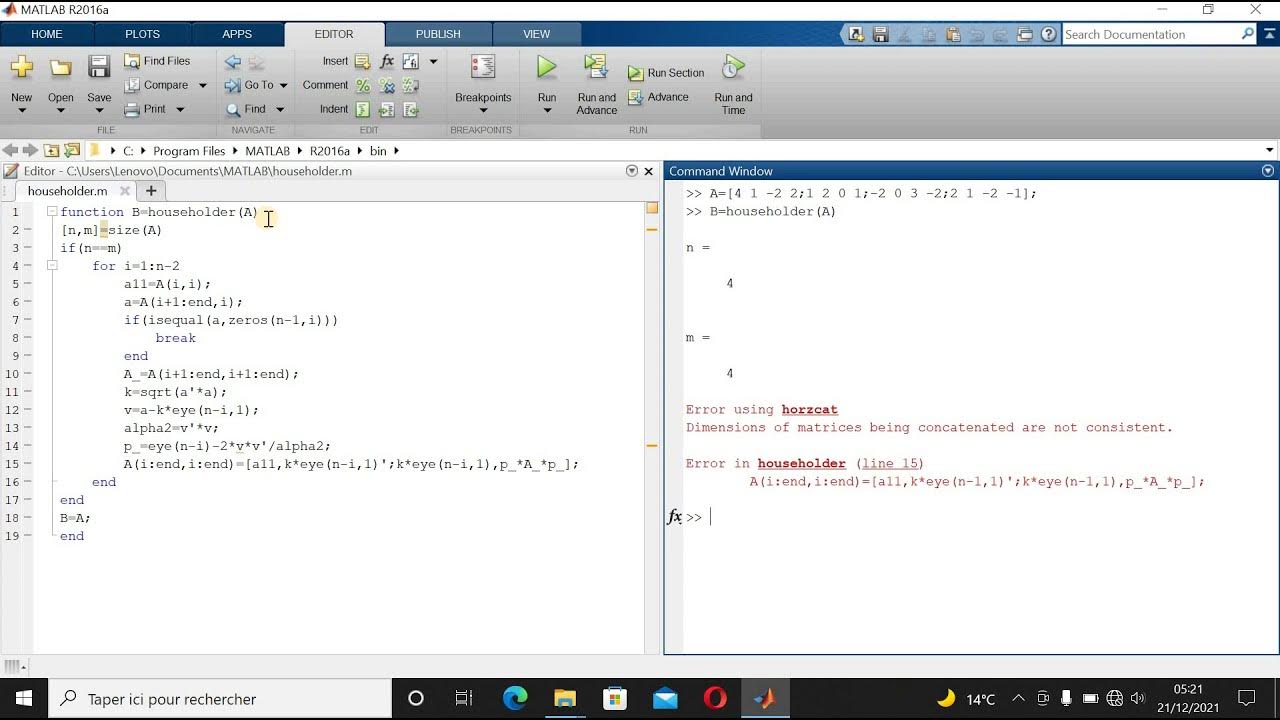
Task: Click the green Run icon
Action: coord(546,67)
